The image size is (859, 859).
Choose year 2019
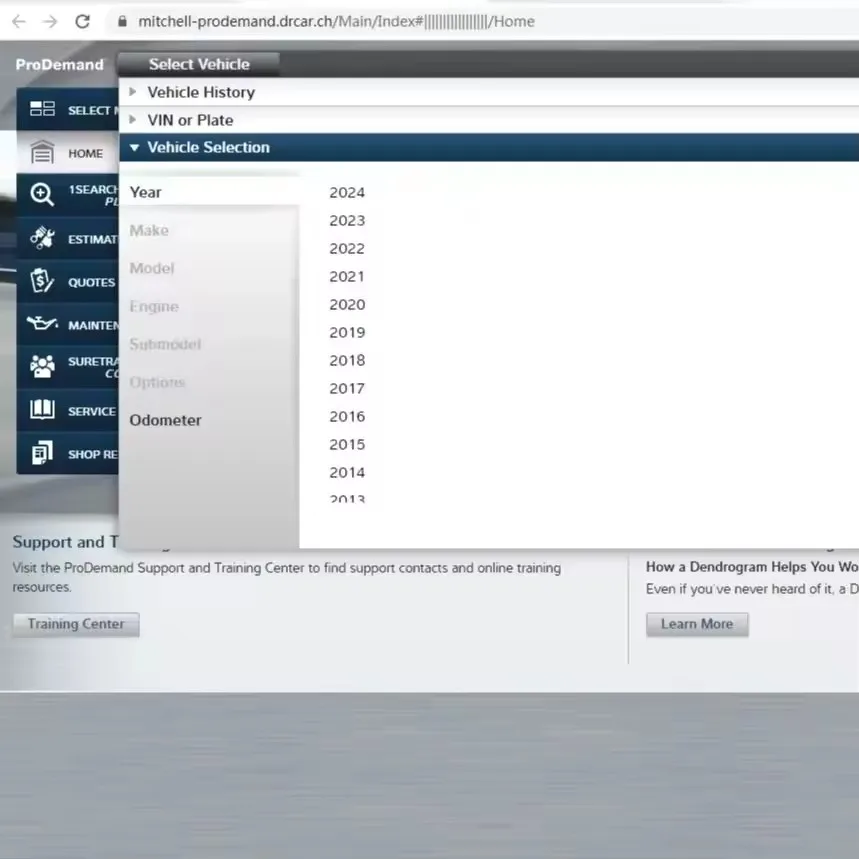click(x=347, y=332)
